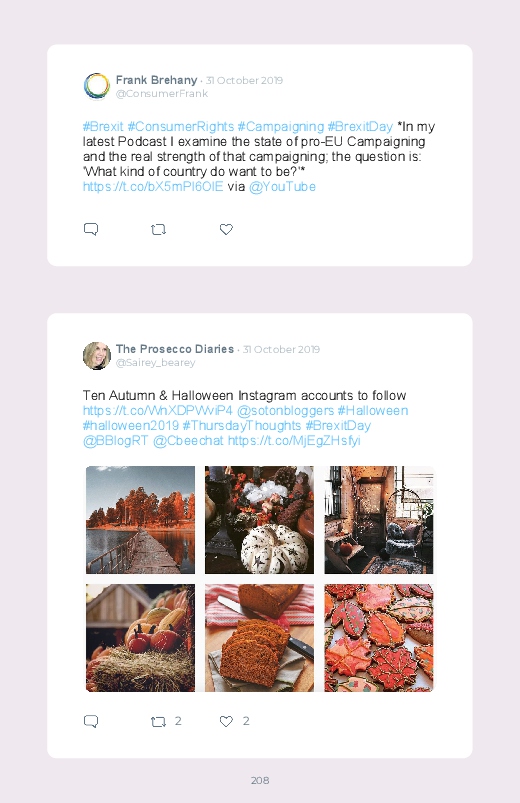The image size is (520, 803).
Task: Click the Frank Brehany display name
Action: coord(156,80)
